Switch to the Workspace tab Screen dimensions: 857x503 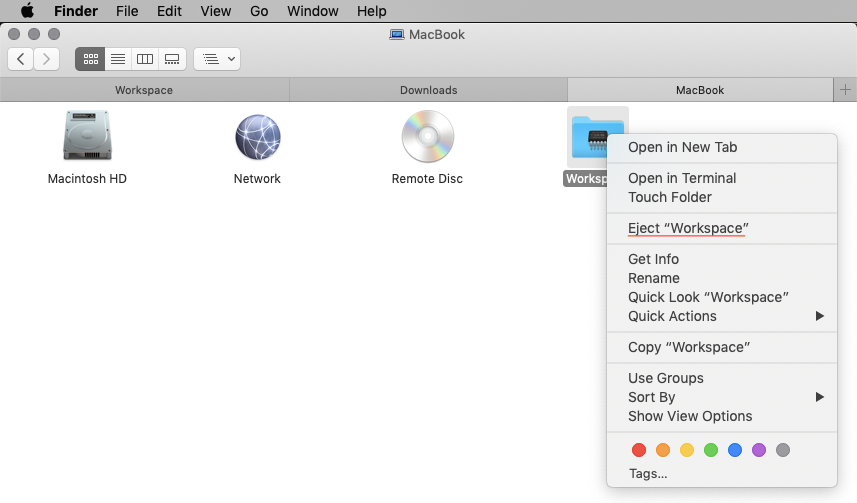click(144, 90)
